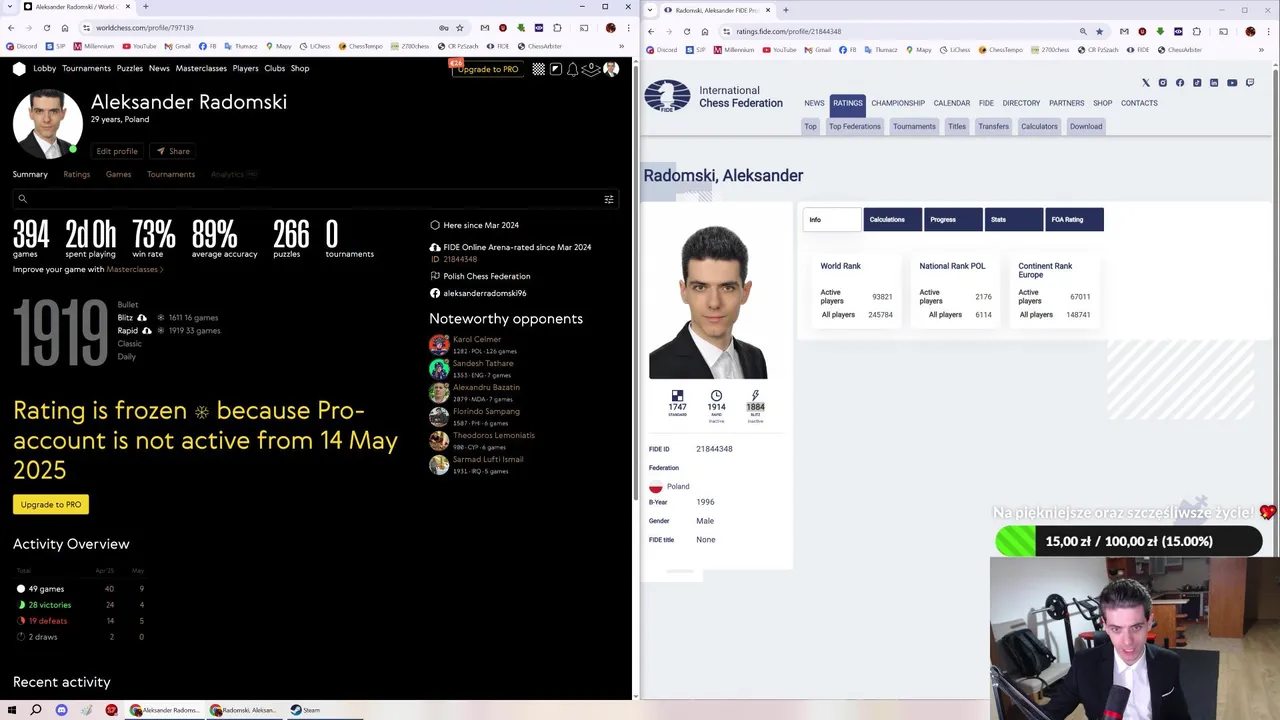Click the 28 victories activity row
The image size is (1280, 720).
(x=80, y=605)
